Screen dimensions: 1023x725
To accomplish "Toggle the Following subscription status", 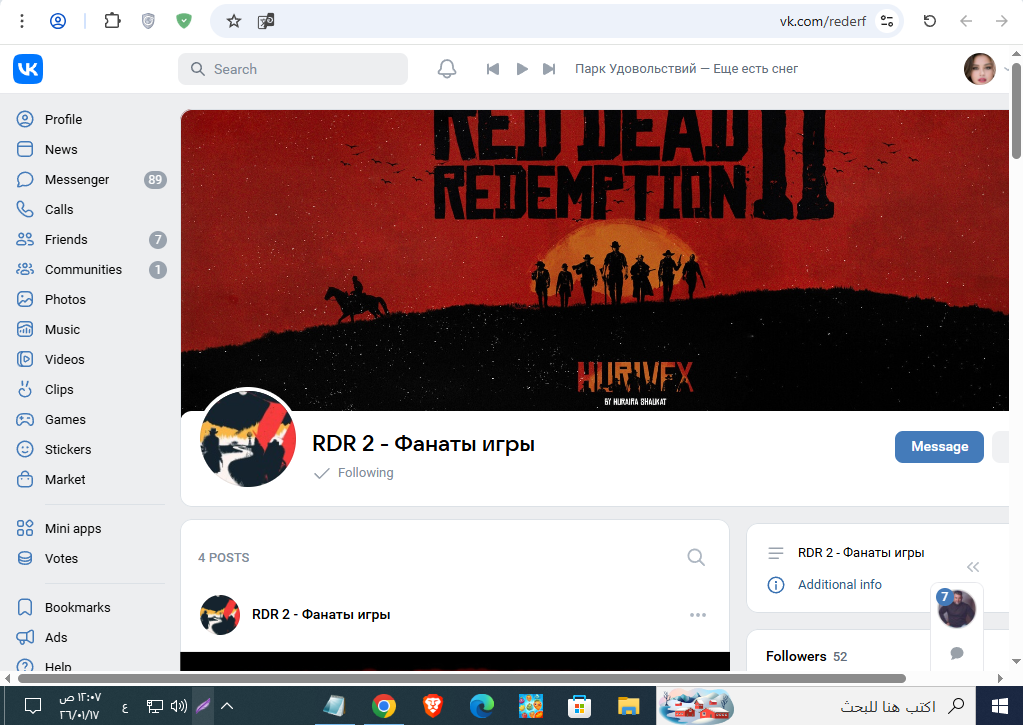I will (x=354, y=473).
